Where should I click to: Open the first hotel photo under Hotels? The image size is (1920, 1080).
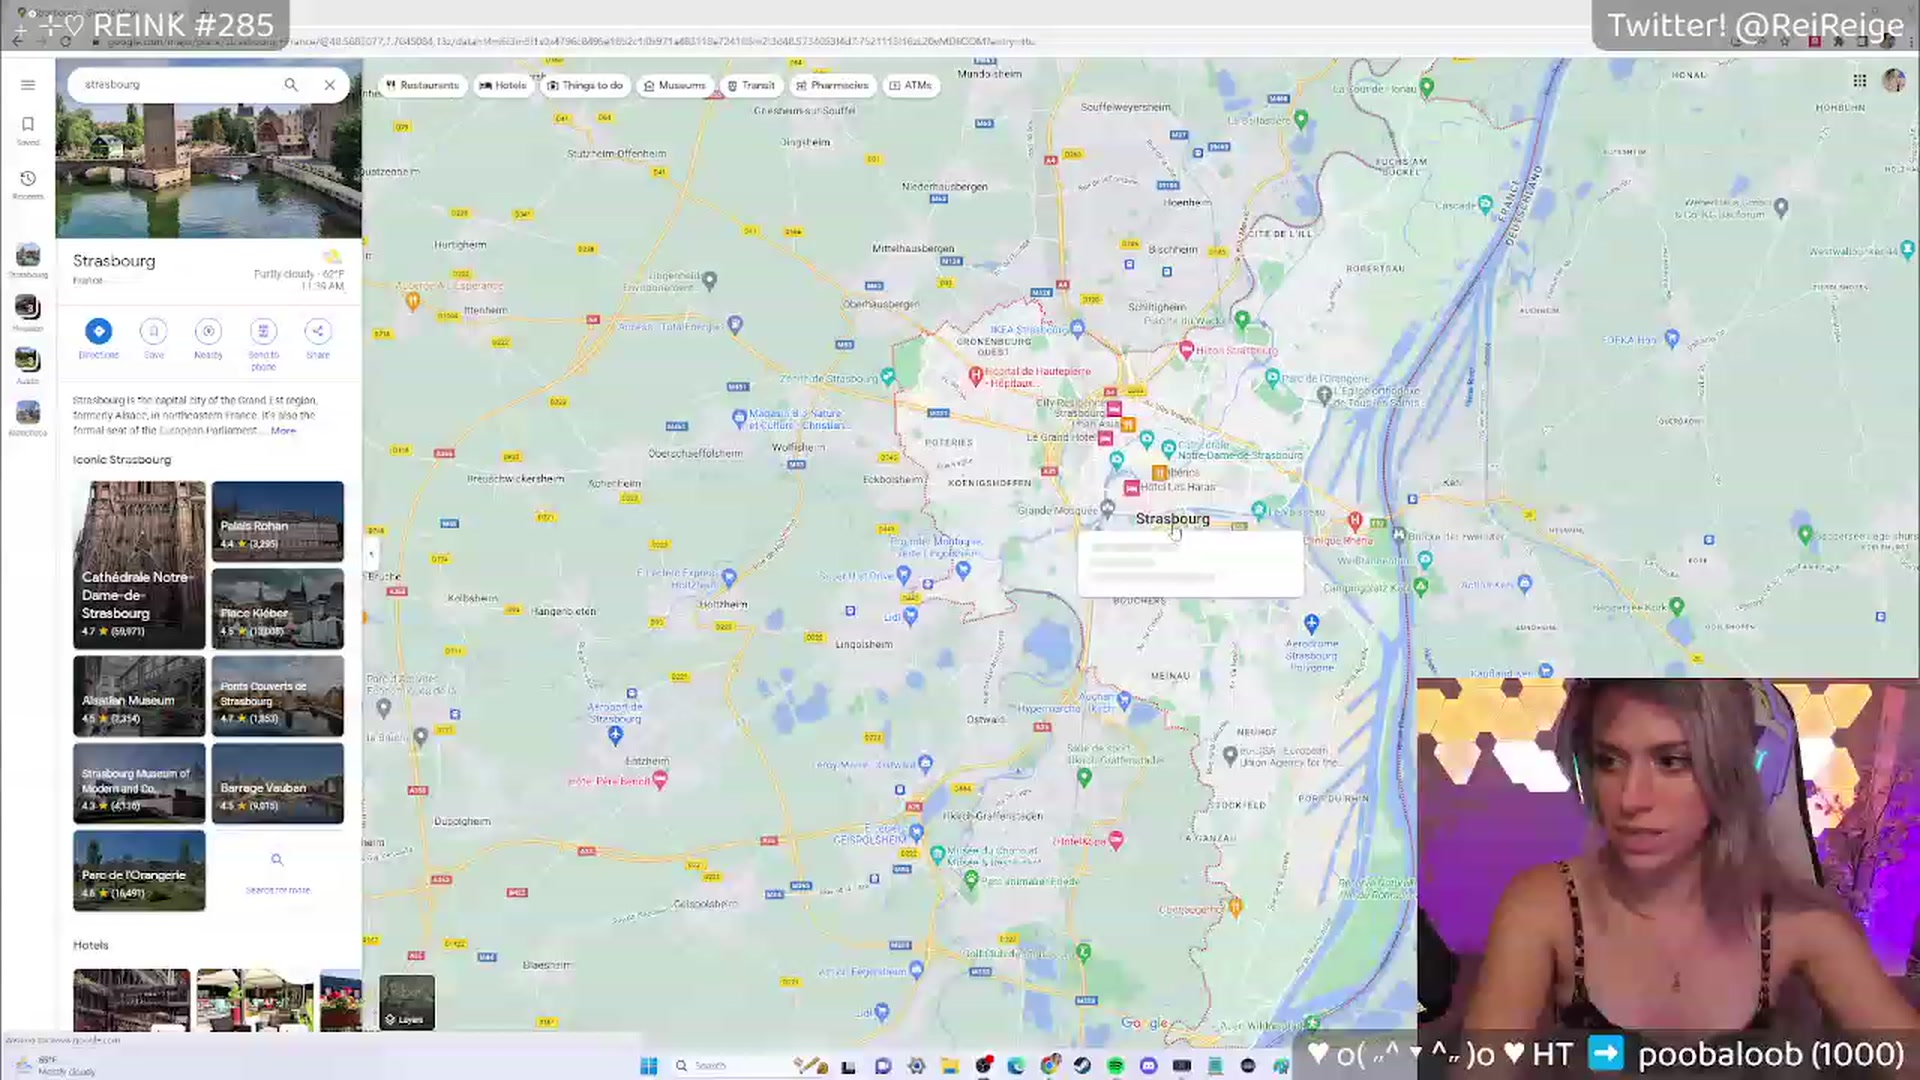[131, 999]
